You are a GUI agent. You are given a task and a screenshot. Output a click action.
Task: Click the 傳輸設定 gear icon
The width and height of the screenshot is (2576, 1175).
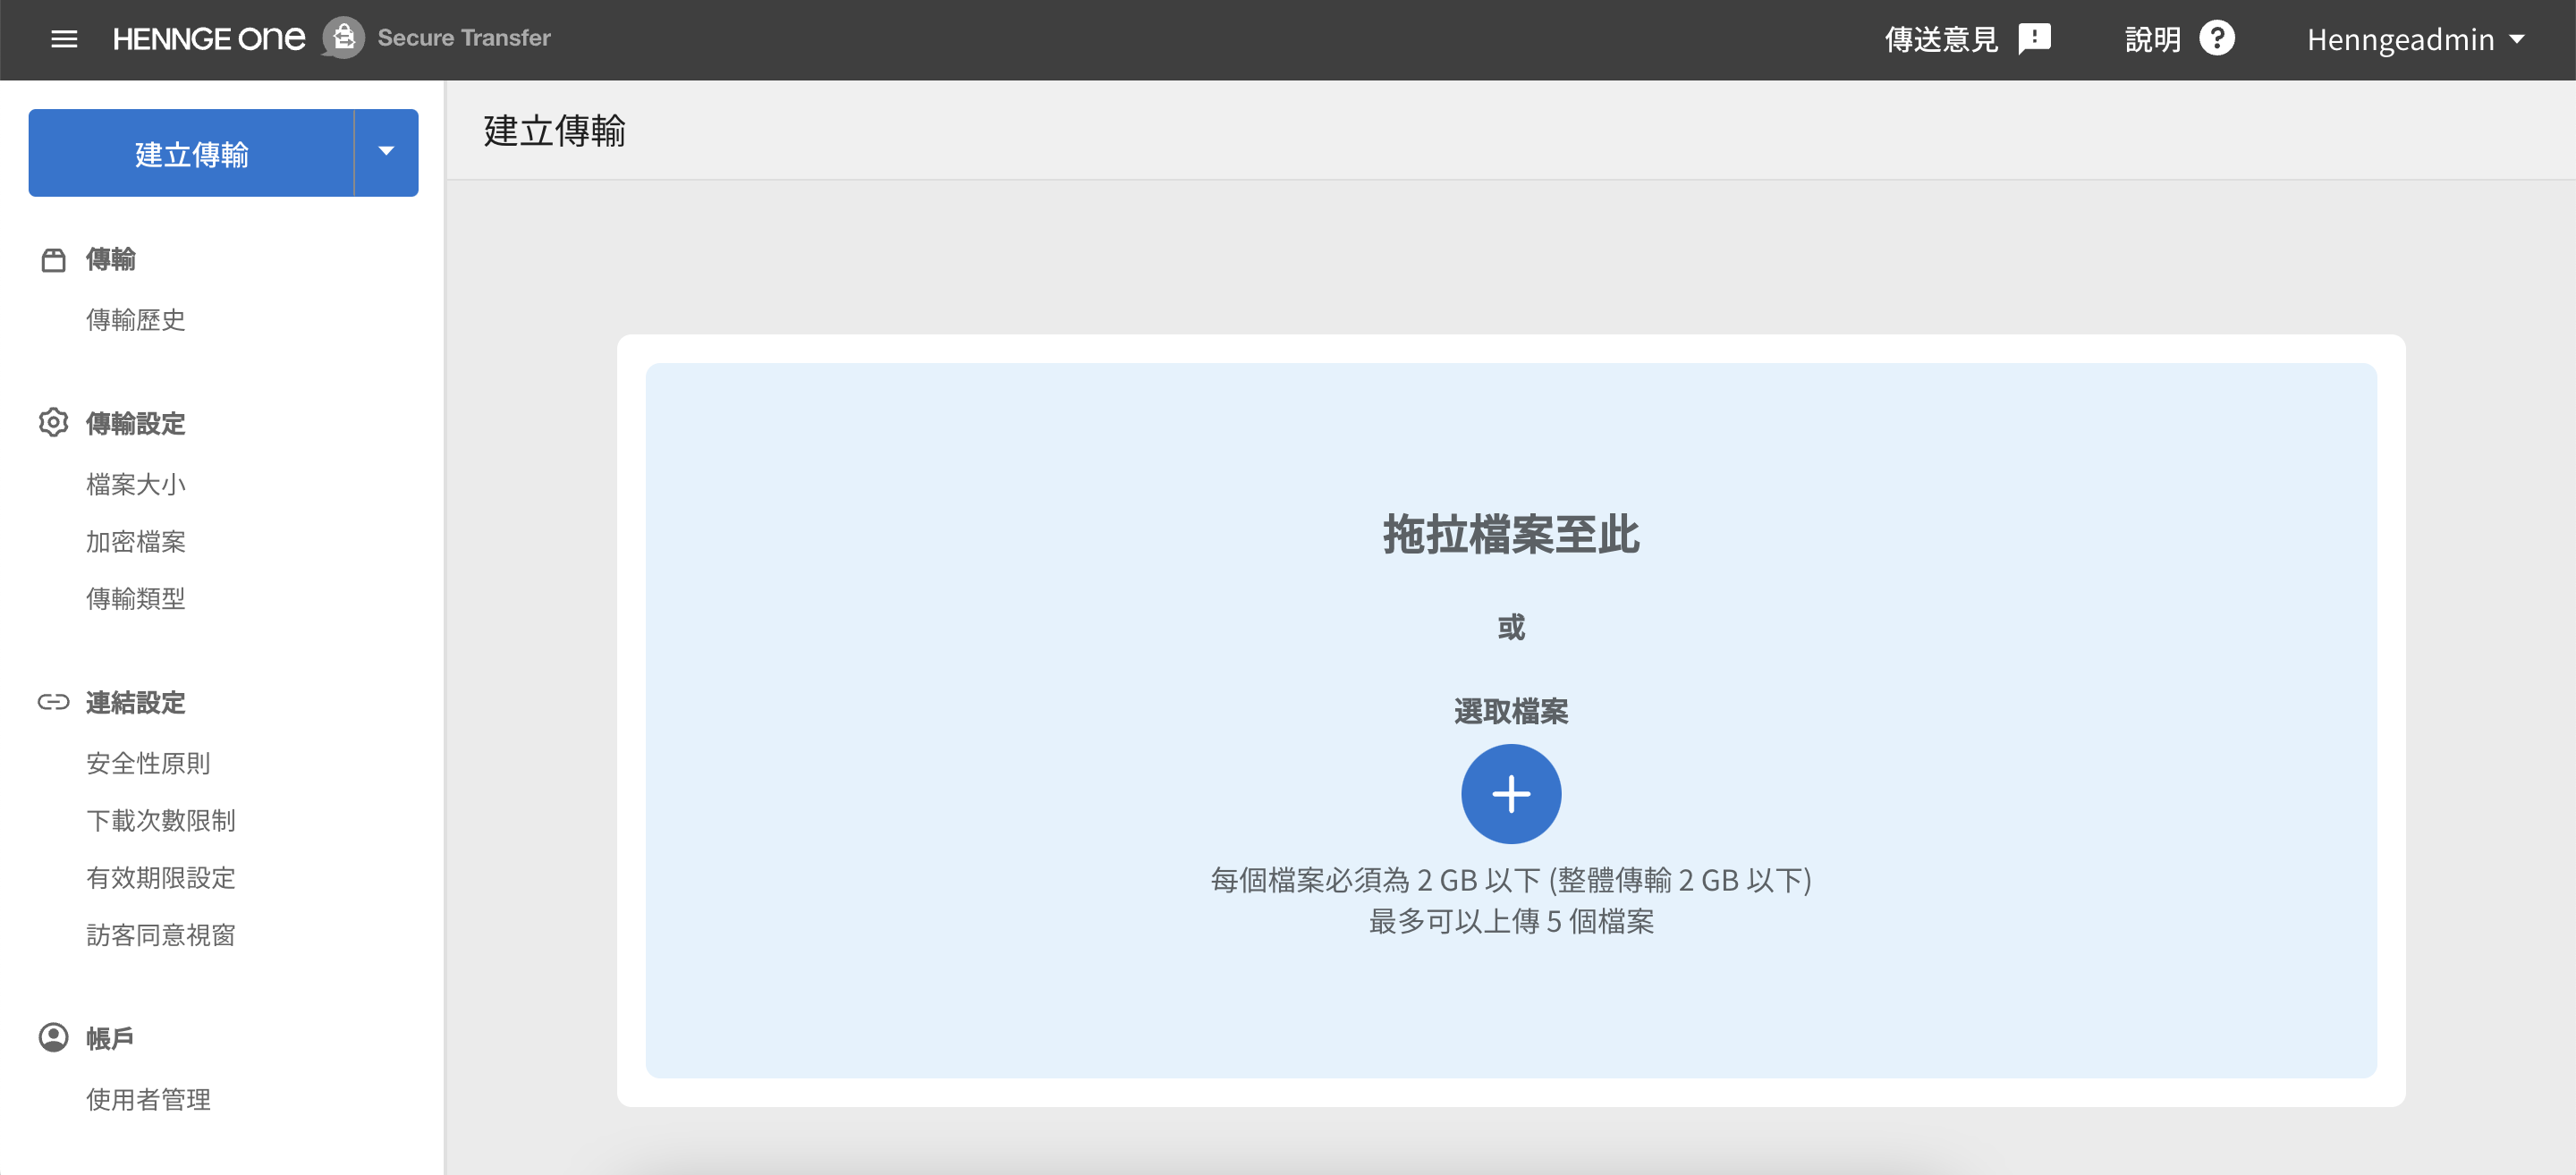(x=53, y=423)
